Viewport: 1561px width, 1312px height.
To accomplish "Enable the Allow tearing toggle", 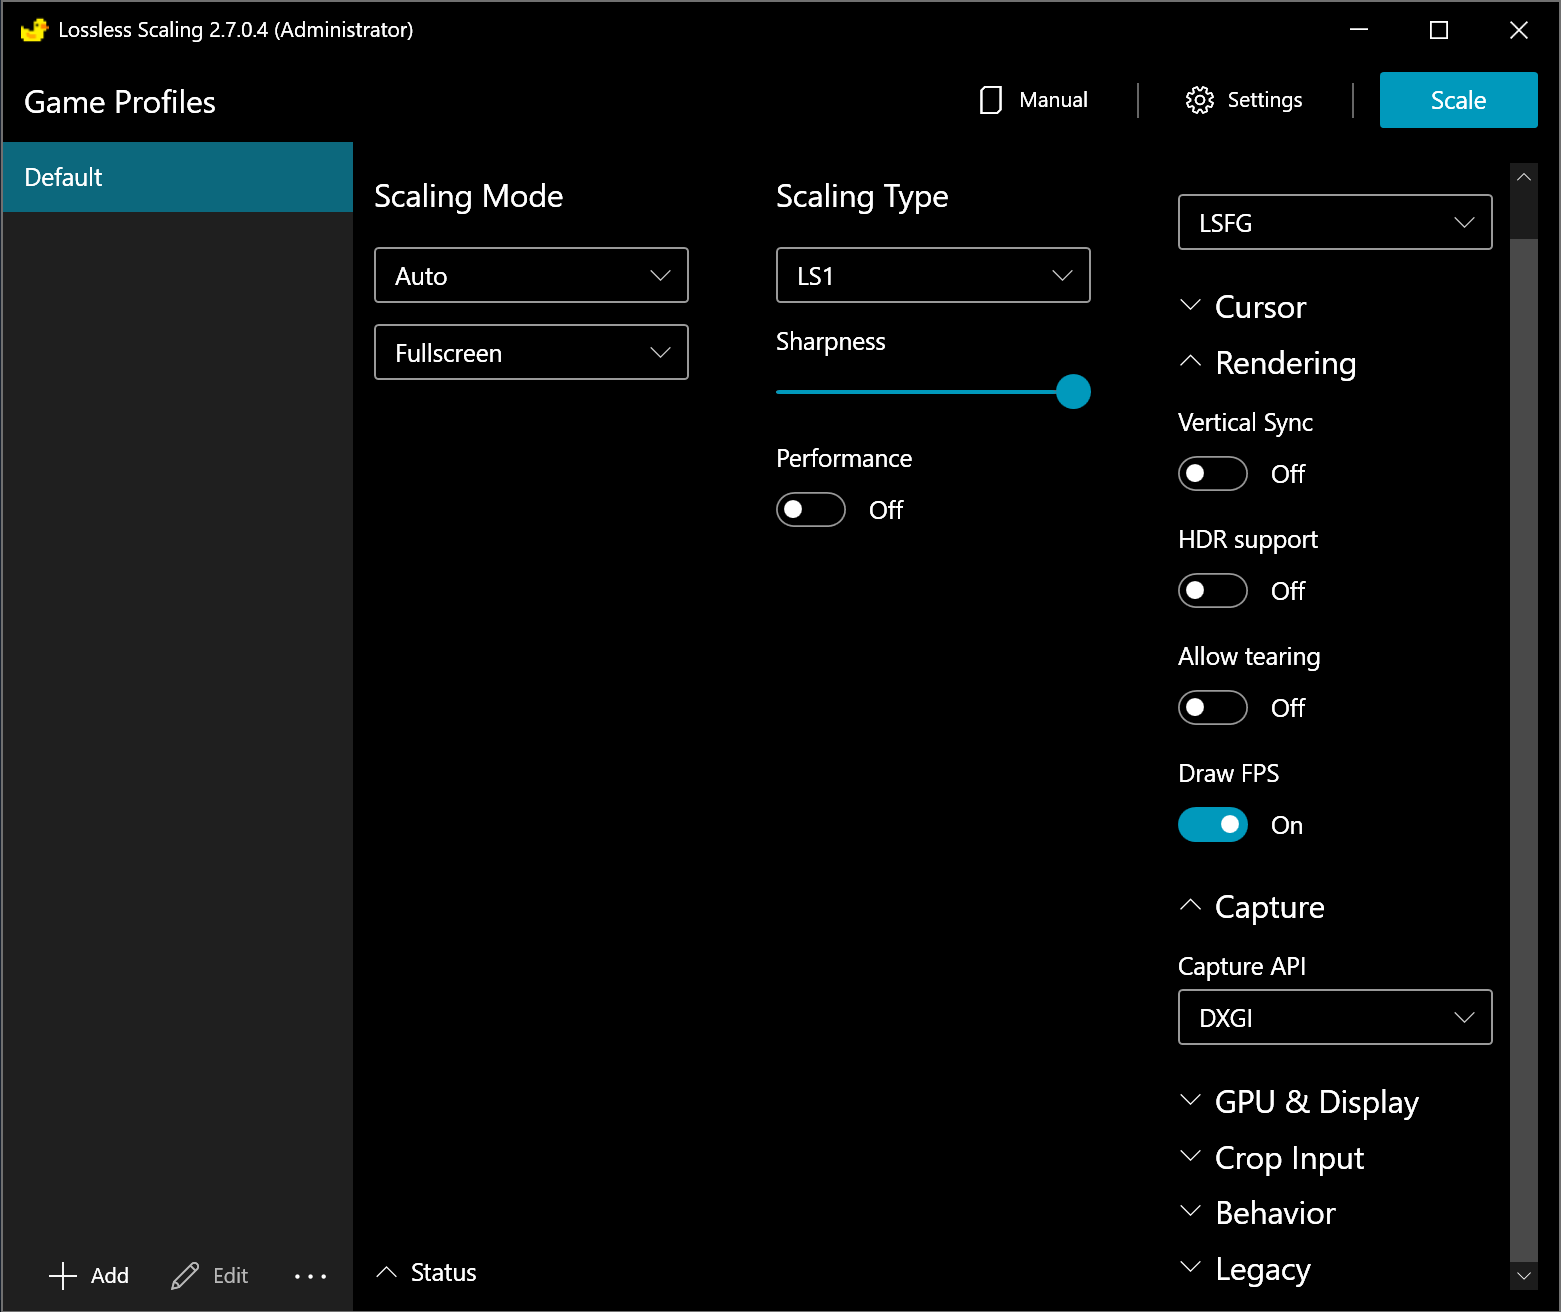I will 1213,708.
